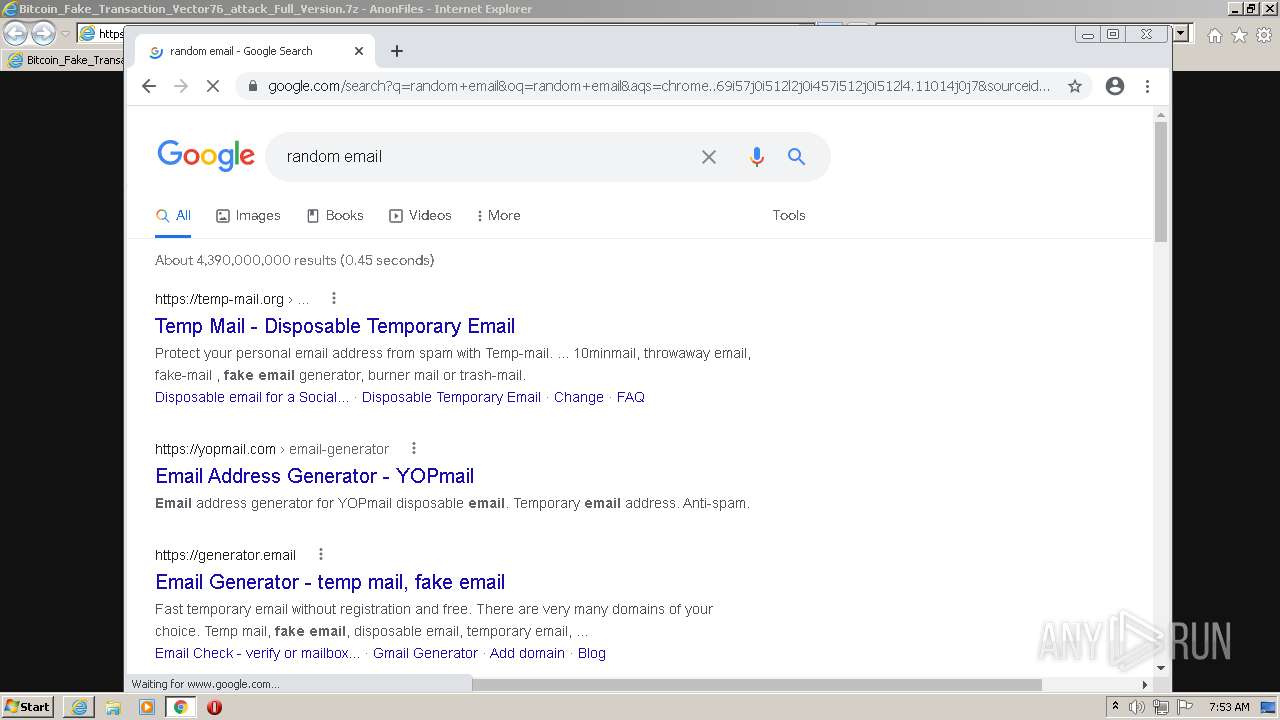Click the scrollbar up arrow

tap(1161, 114)
